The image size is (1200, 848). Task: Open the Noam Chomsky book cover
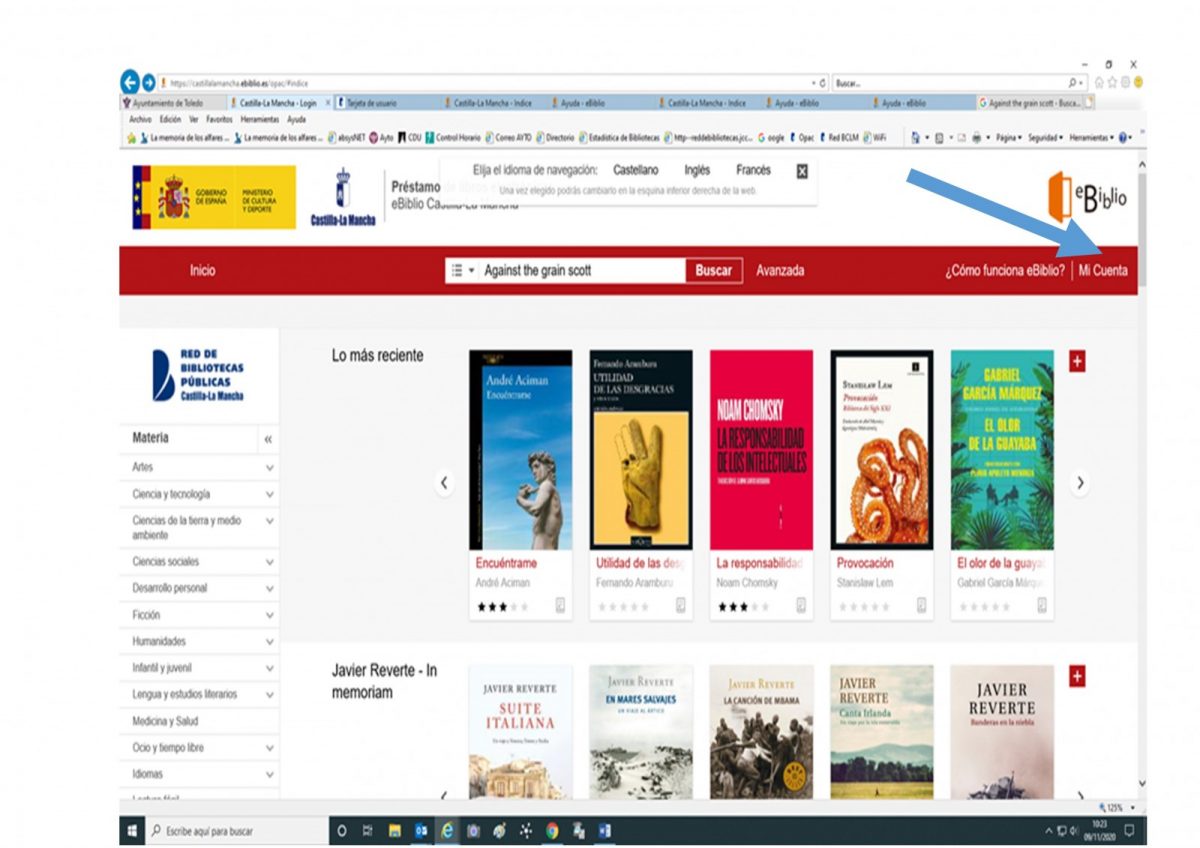pyautogui.click(x=761, y=450)
